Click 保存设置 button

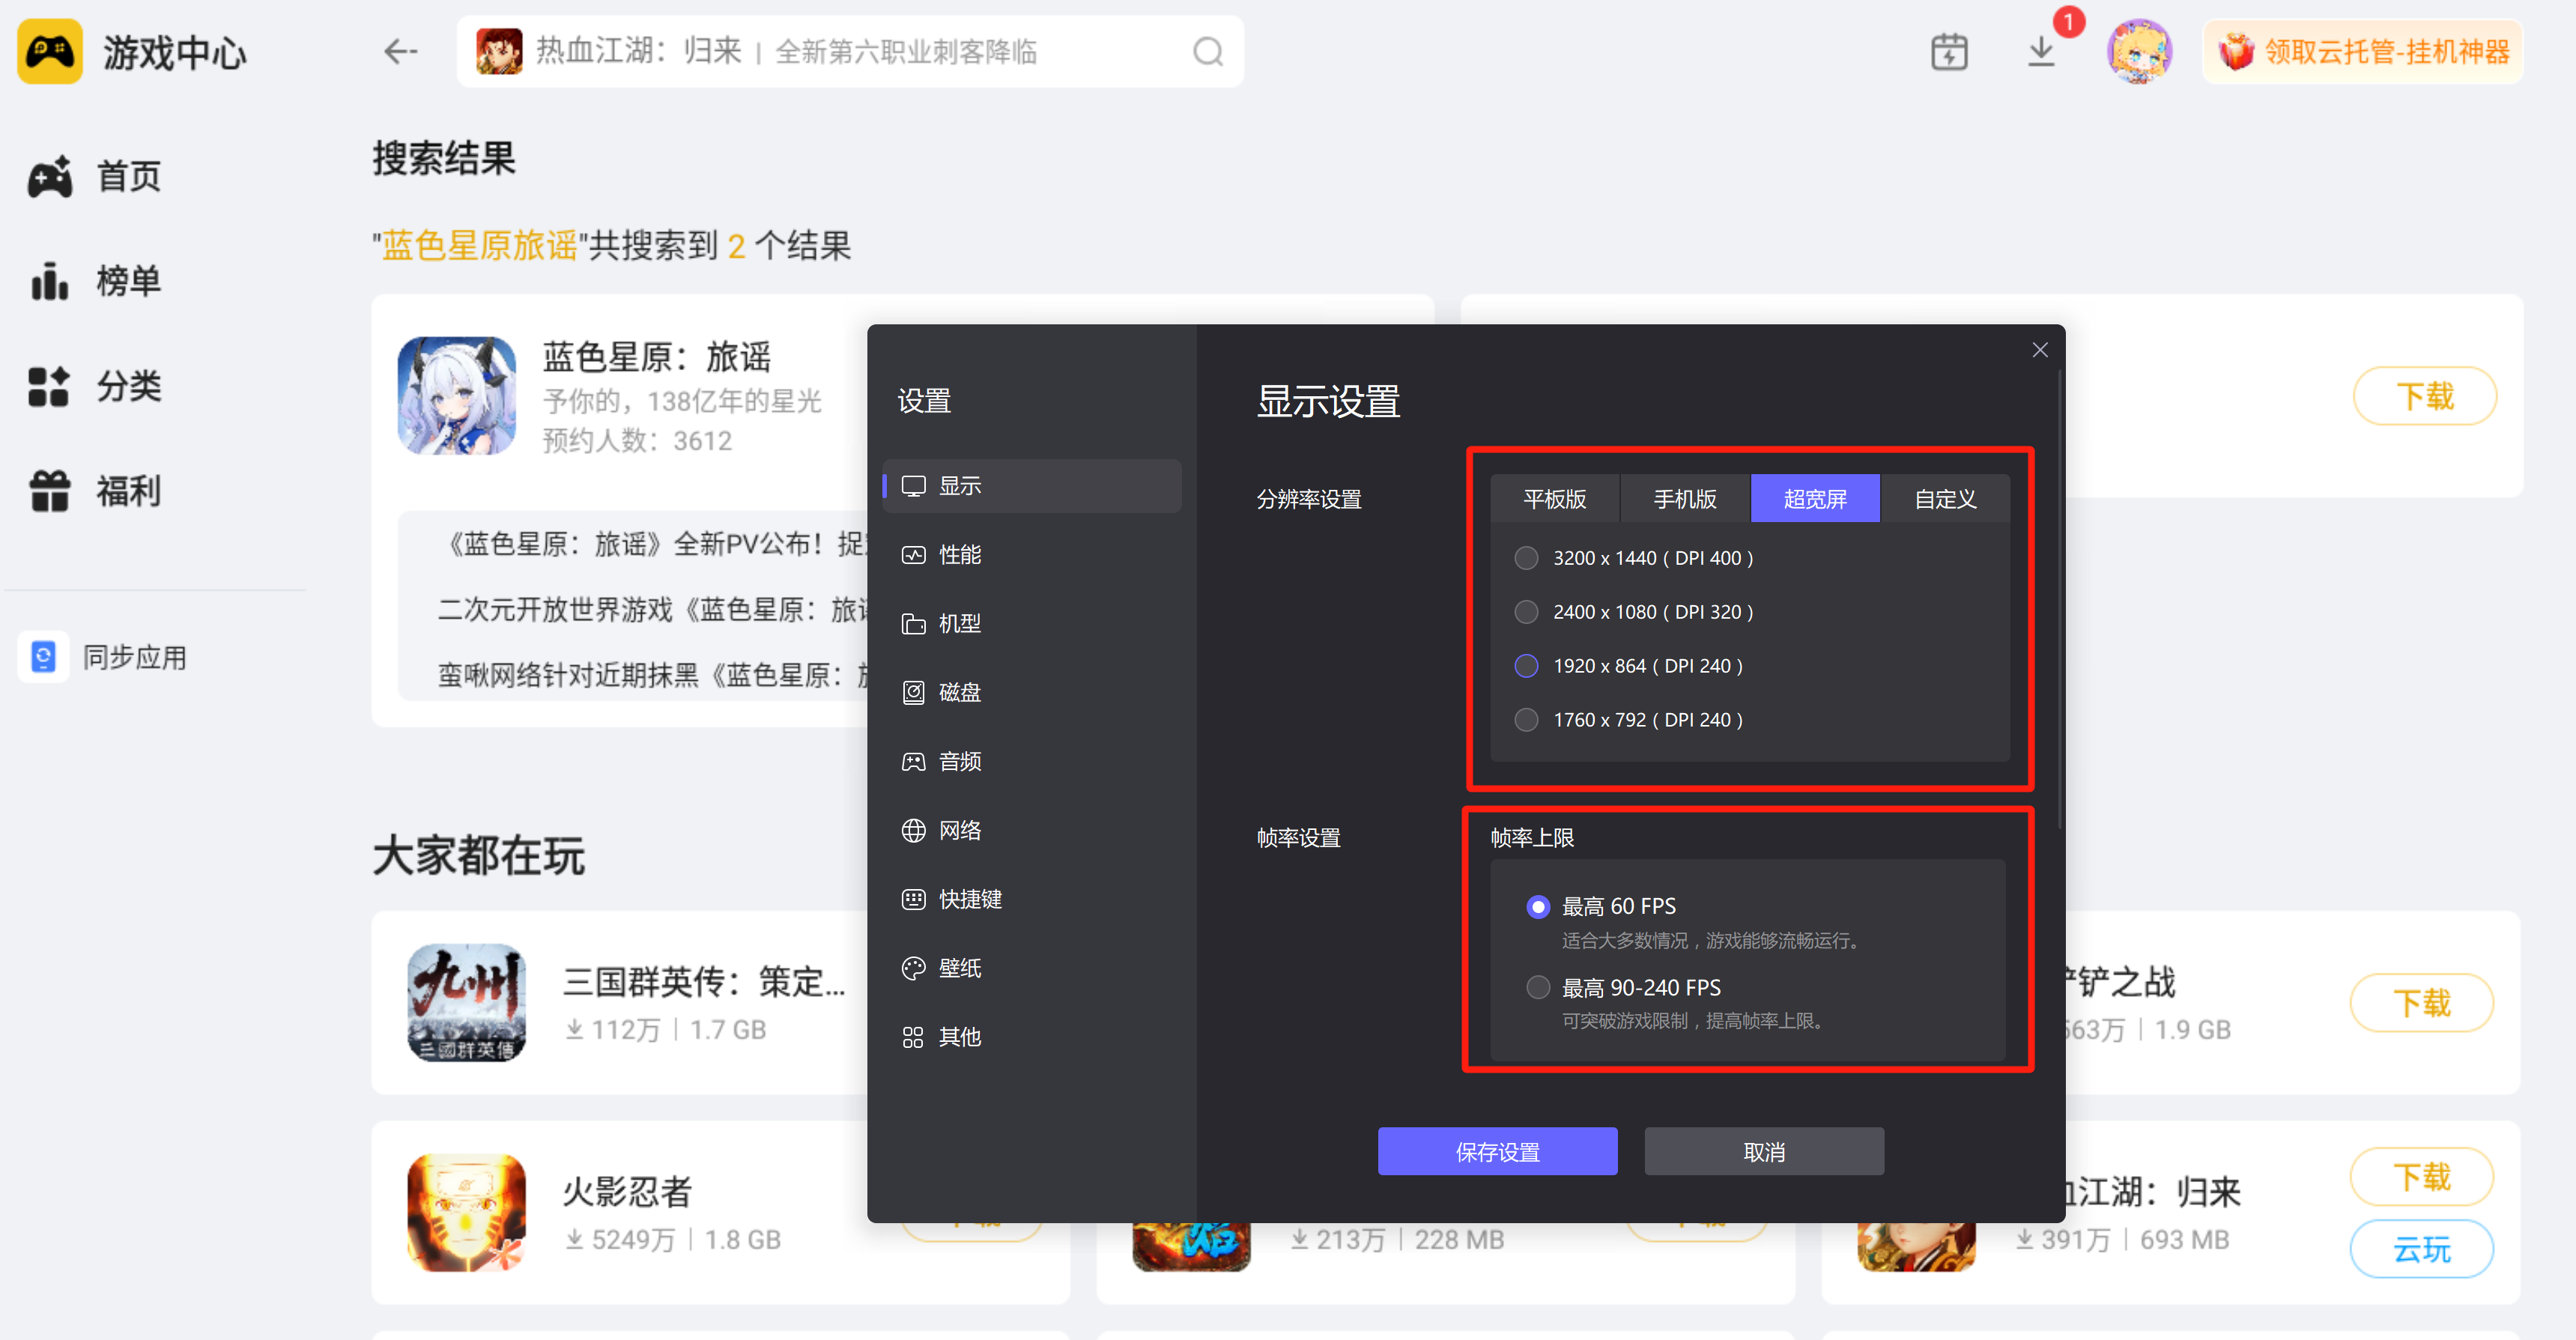tap(1497, 1152)
